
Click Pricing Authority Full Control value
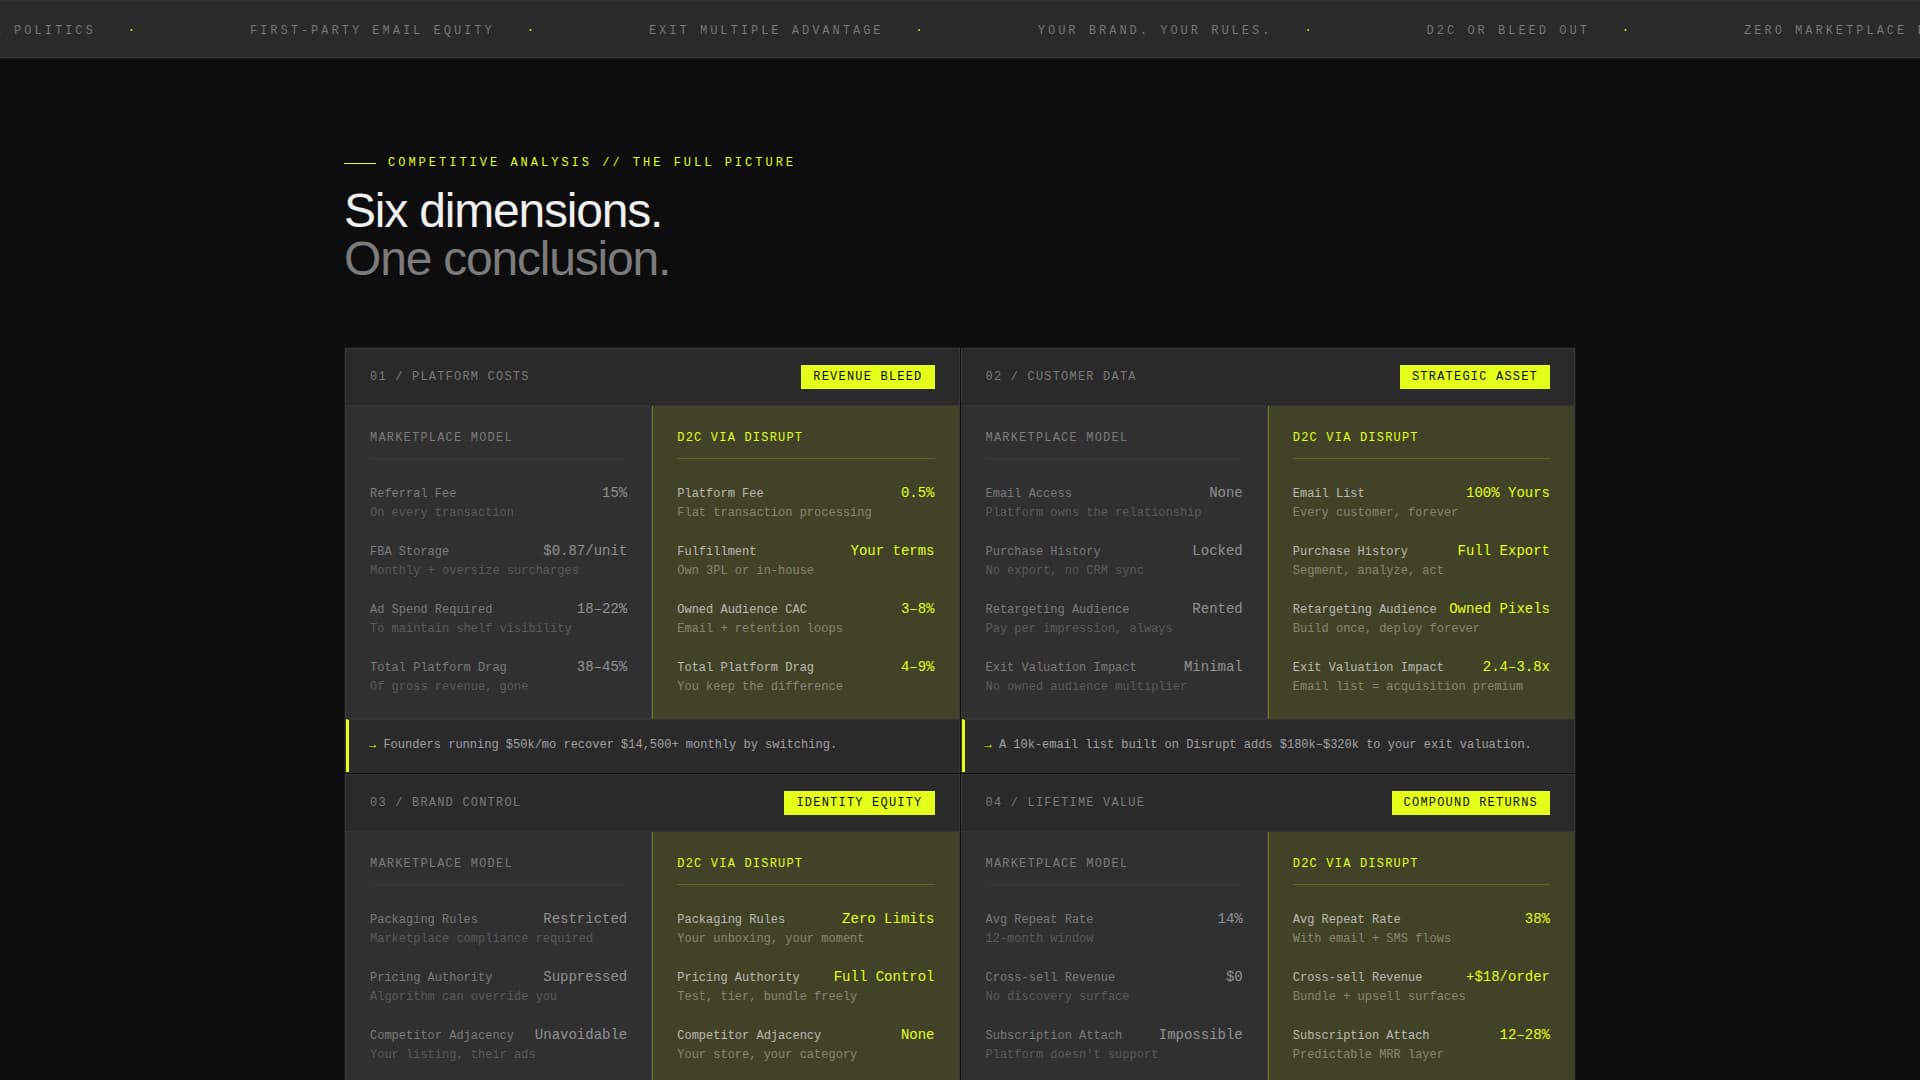[x=884, y=977]
